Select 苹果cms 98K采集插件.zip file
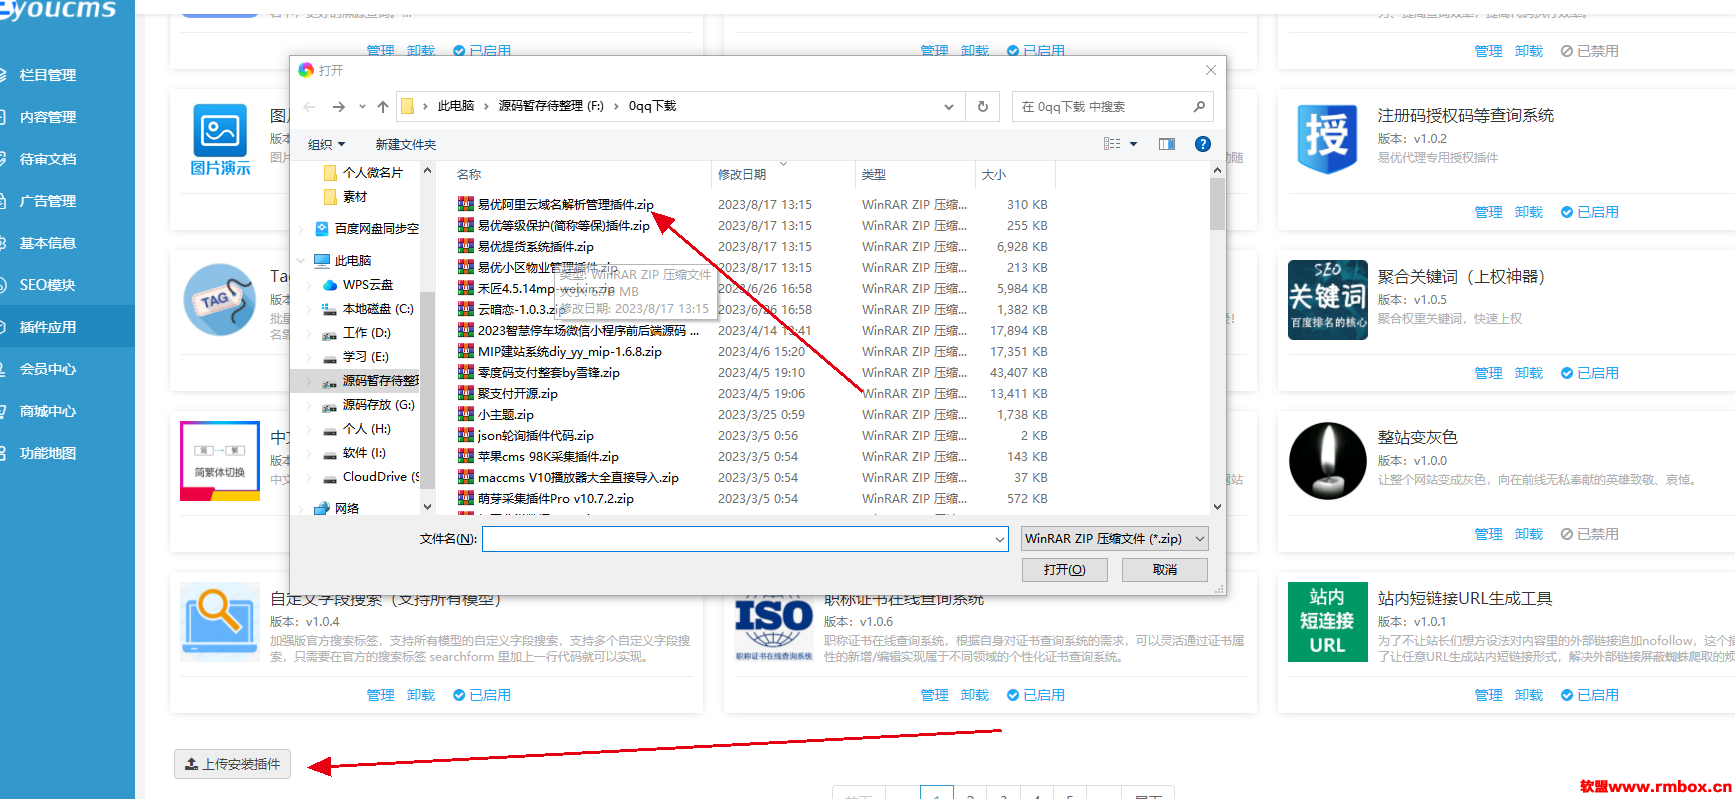 pyautogui.click(x=548, y=456)
